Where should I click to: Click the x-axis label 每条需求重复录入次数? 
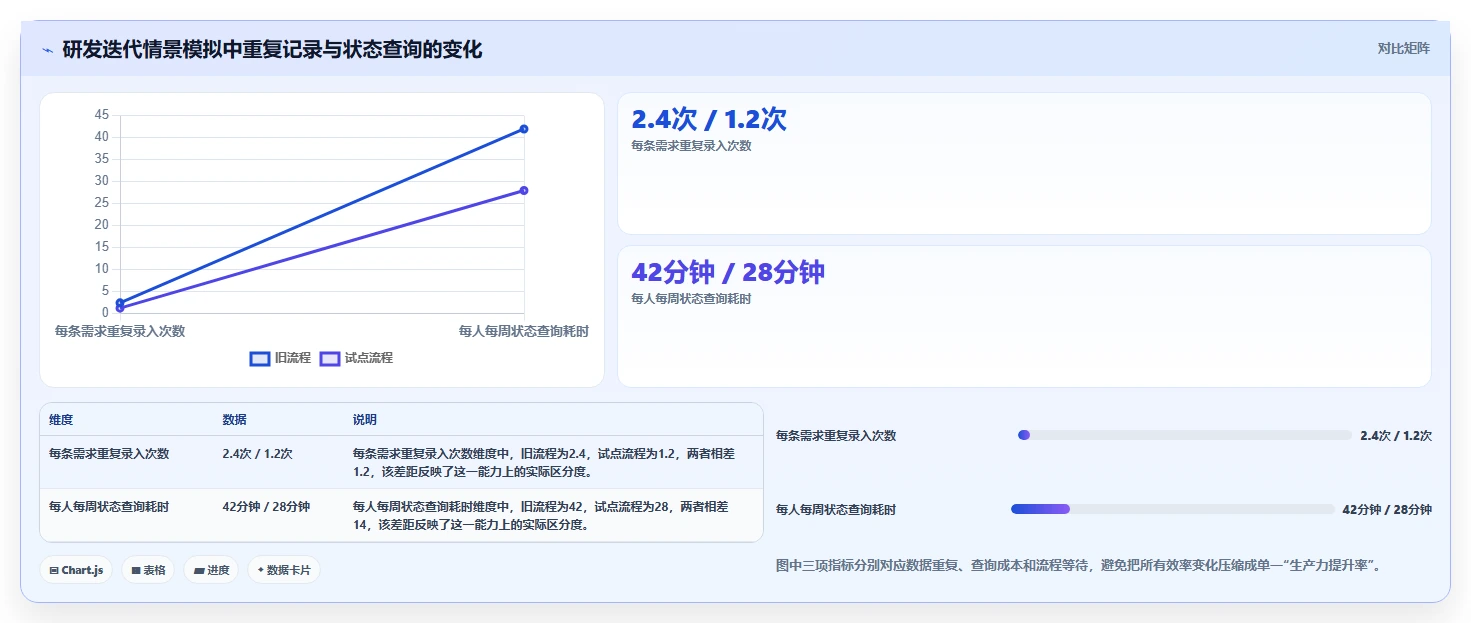click(x=120, y=331)
